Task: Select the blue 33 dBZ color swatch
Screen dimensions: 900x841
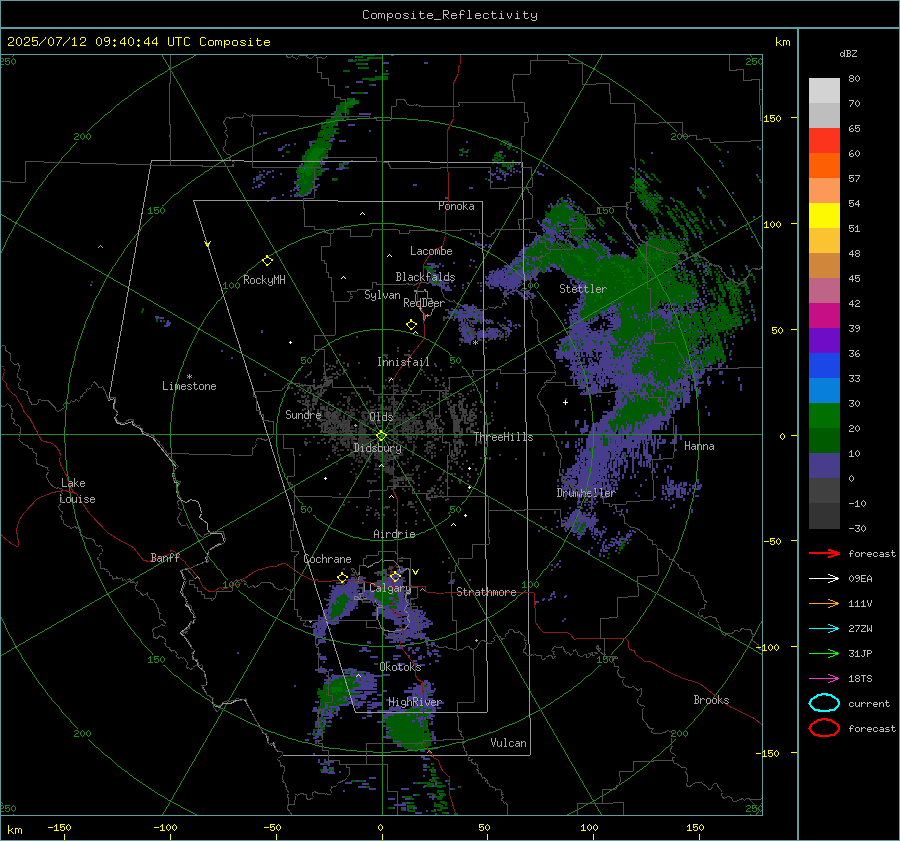Action: (x=824, y=366)
